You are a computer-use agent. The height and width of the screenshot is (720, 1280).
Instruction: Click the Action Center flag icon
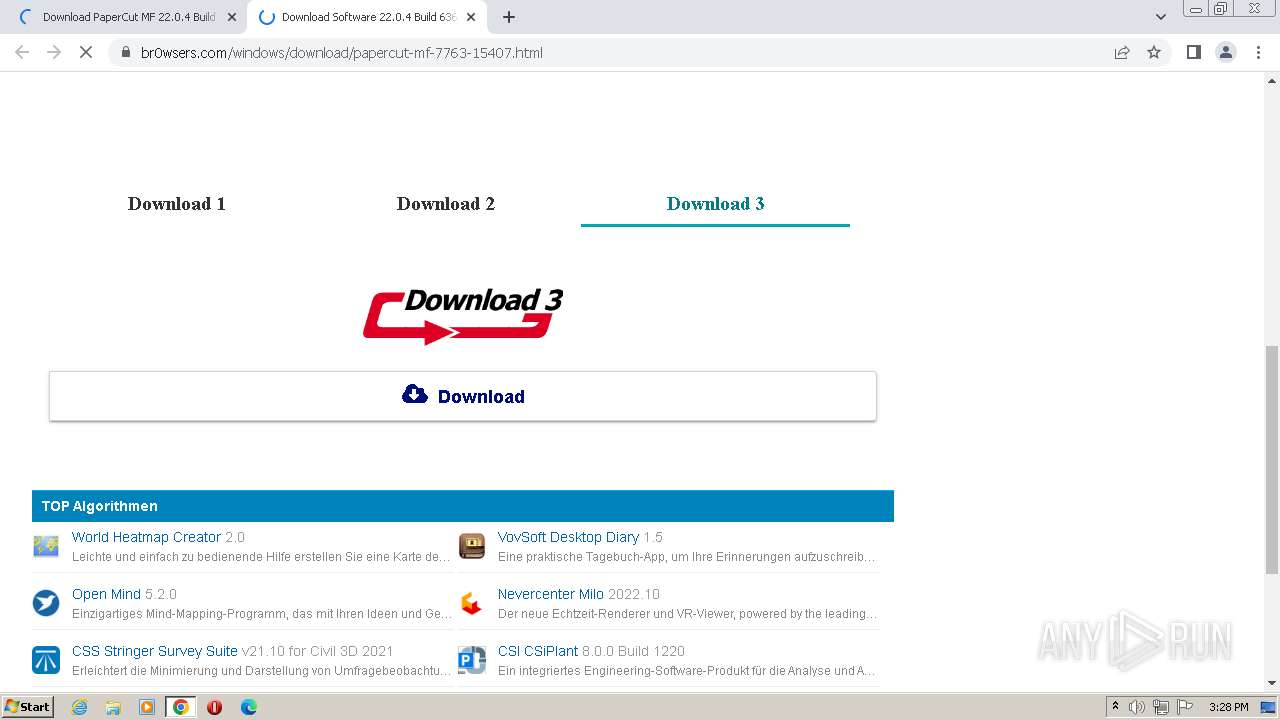1185,707
